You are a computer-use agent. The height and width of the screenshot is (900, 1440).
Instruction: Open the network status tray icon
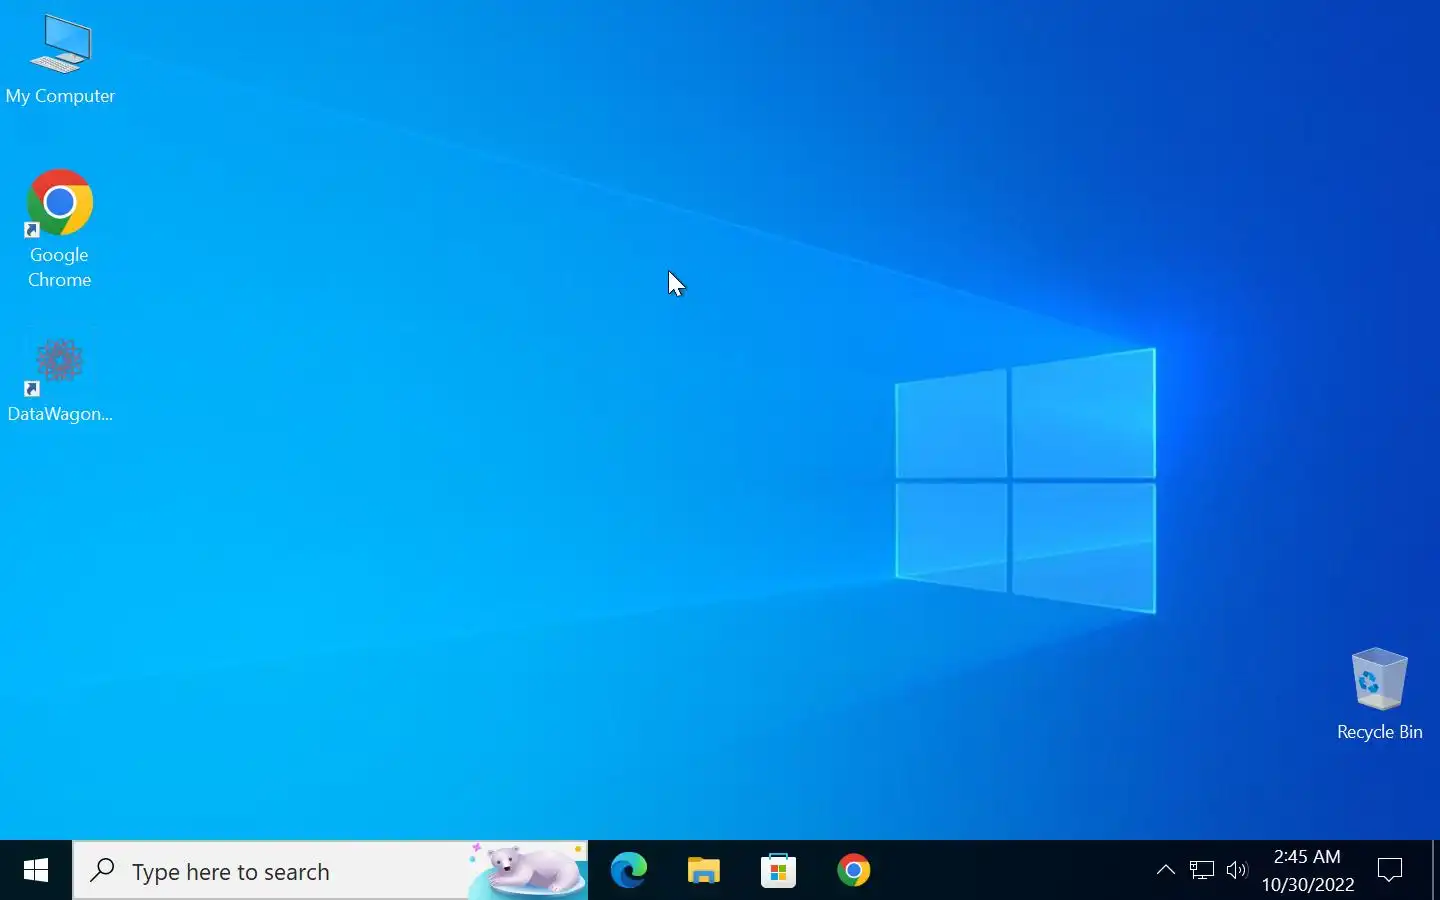(1202, 870)
